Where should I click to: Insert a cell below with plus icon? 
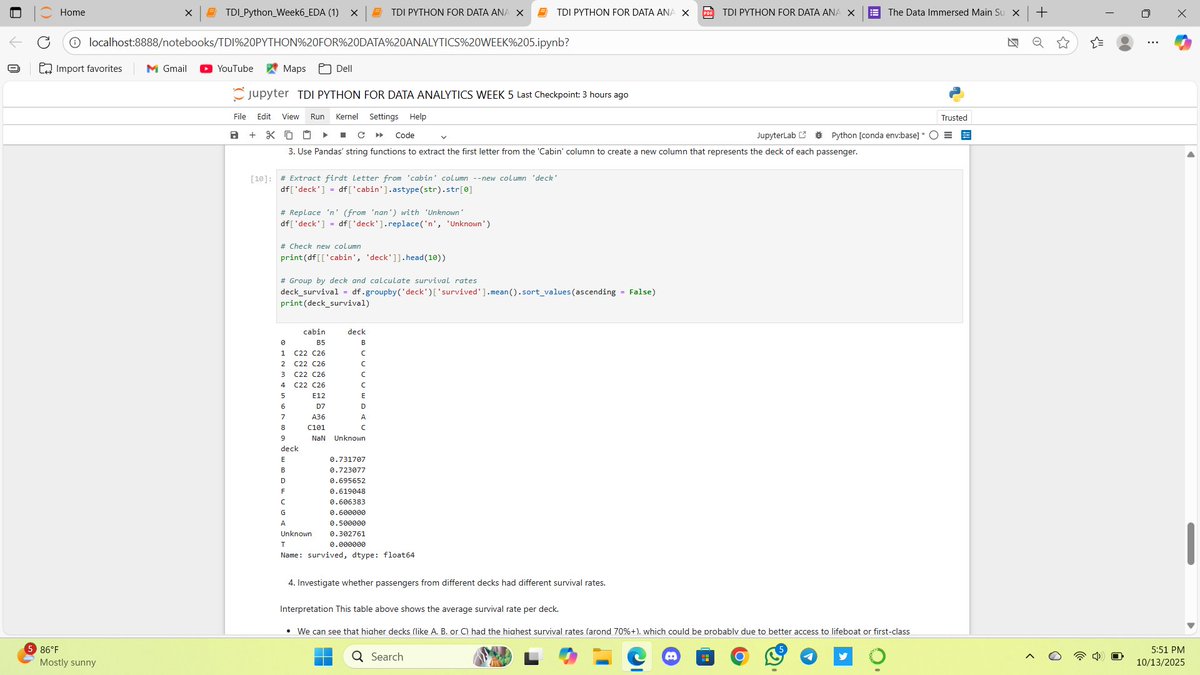coord(252,135)
